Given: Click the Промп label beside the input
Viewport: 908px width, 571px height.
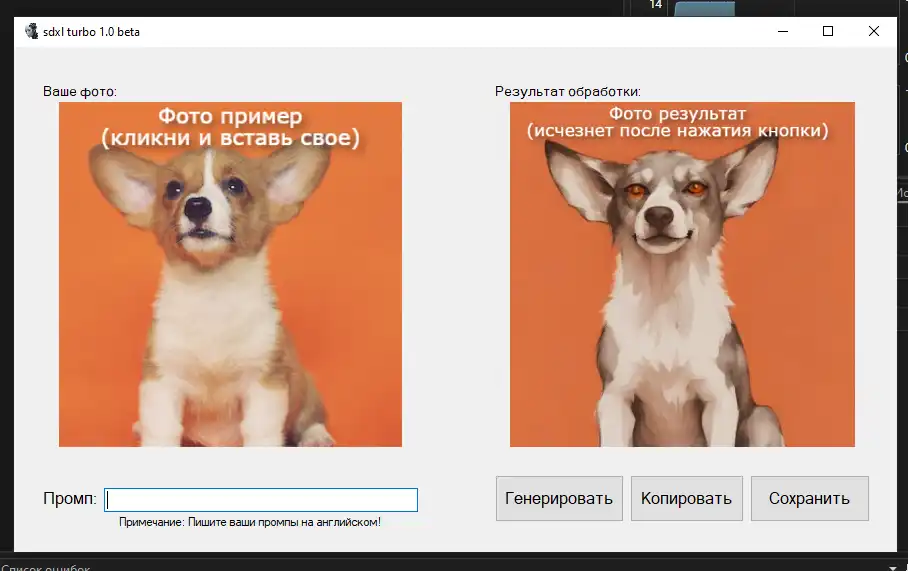Looking at the screenshot, I should 69,499.
